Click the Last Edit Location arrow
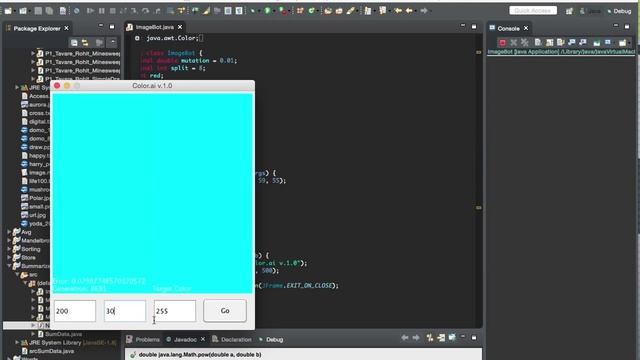This screenshot has width=640, height=360. pyautogui.click(x=398, y=11)
